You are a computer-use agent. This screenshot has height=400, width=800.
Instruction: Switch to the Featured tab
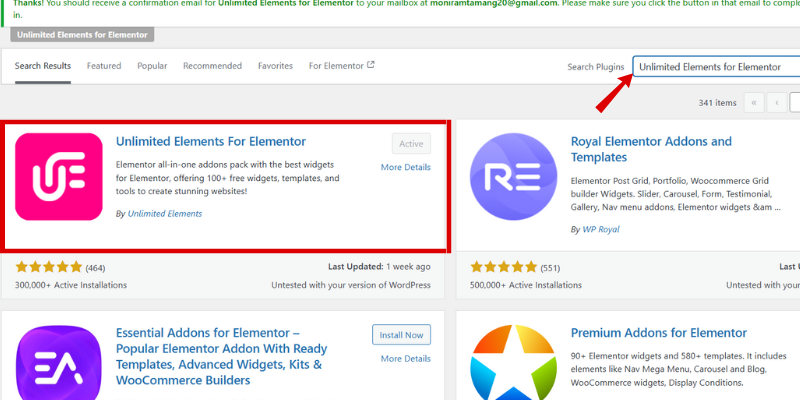tap(104, 66)
